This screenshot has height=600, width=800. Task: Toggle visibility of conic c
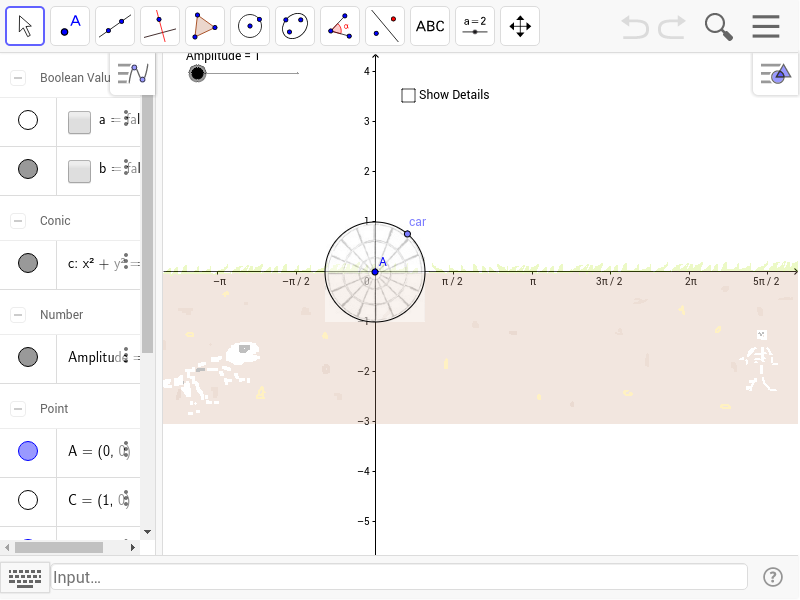pos(28,264)
